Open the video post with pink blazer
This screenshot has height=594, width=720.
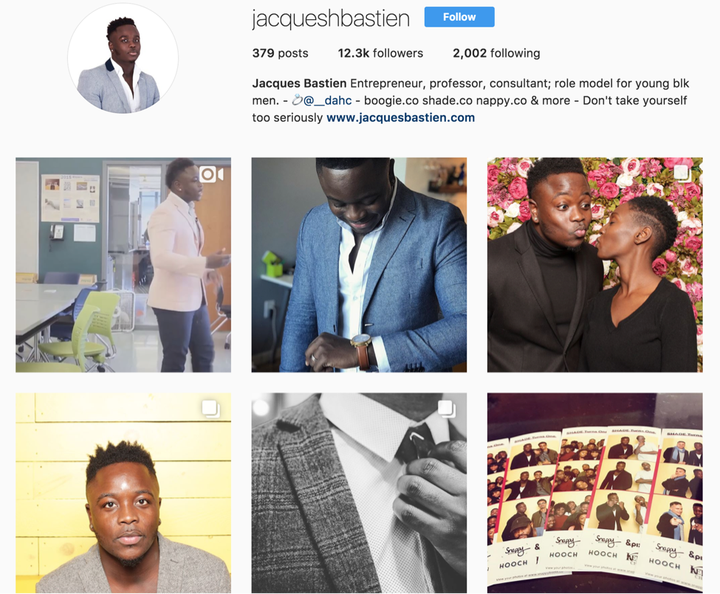123,265
